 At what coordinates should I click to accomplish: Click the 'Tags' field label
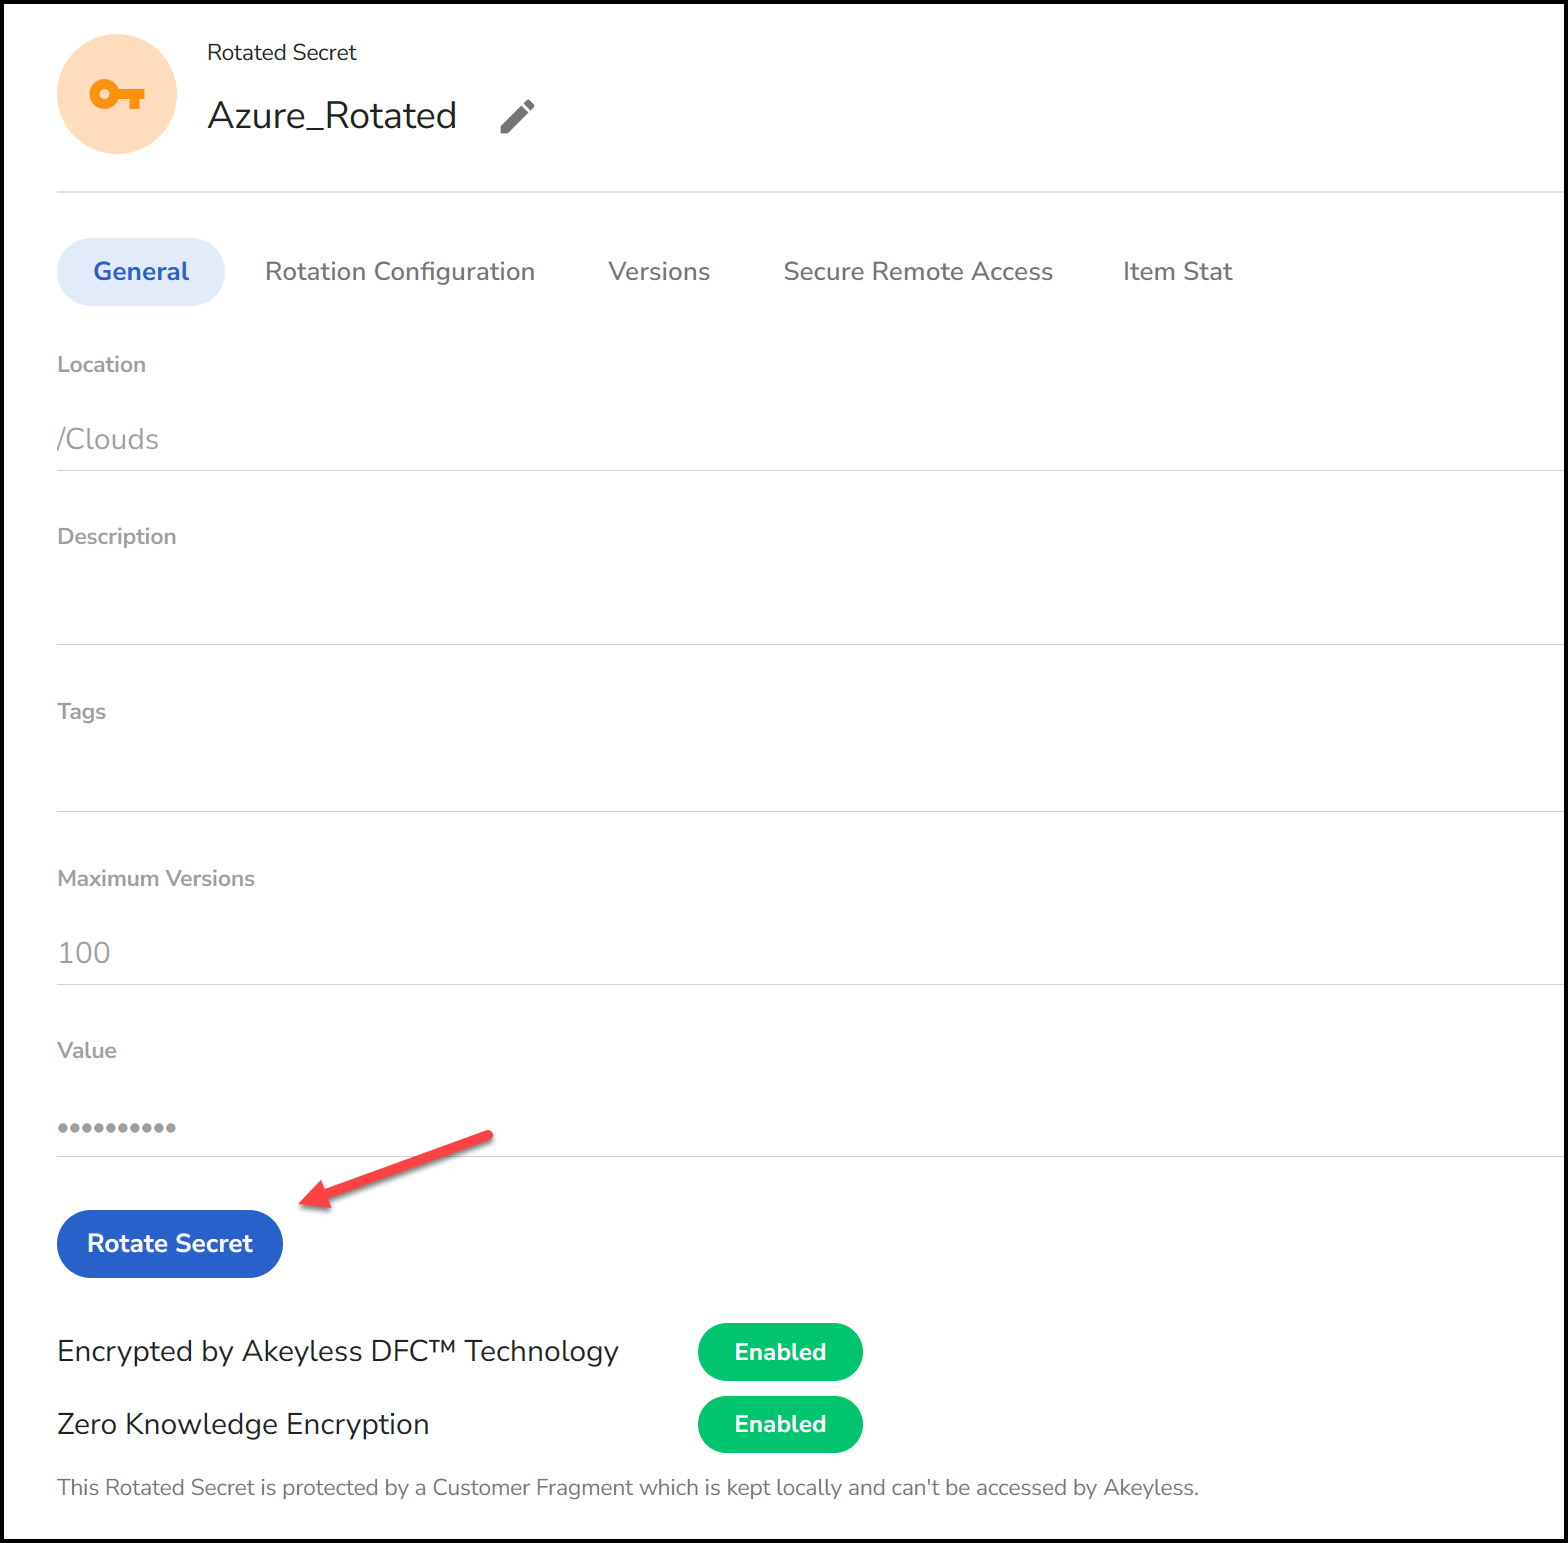(x=82, y=711)
